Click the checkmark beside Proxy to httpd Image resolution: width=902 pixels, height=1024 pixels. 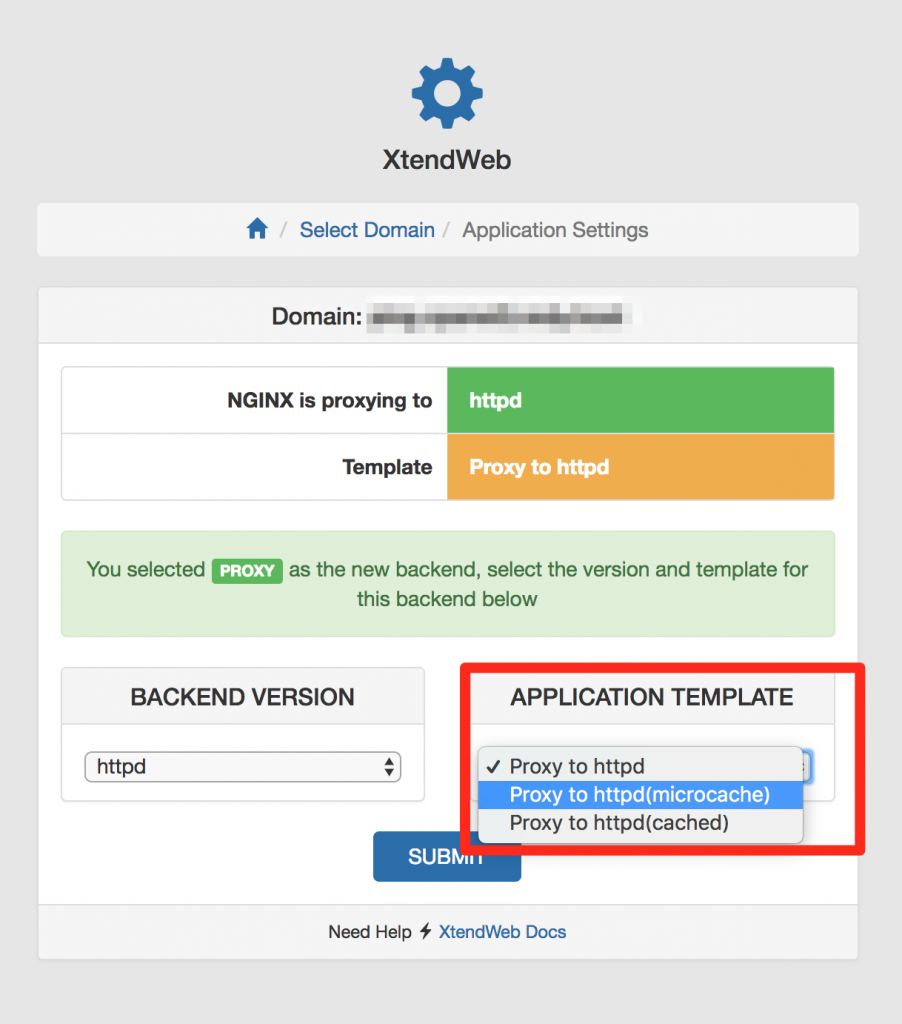click(x=494, y=766)
